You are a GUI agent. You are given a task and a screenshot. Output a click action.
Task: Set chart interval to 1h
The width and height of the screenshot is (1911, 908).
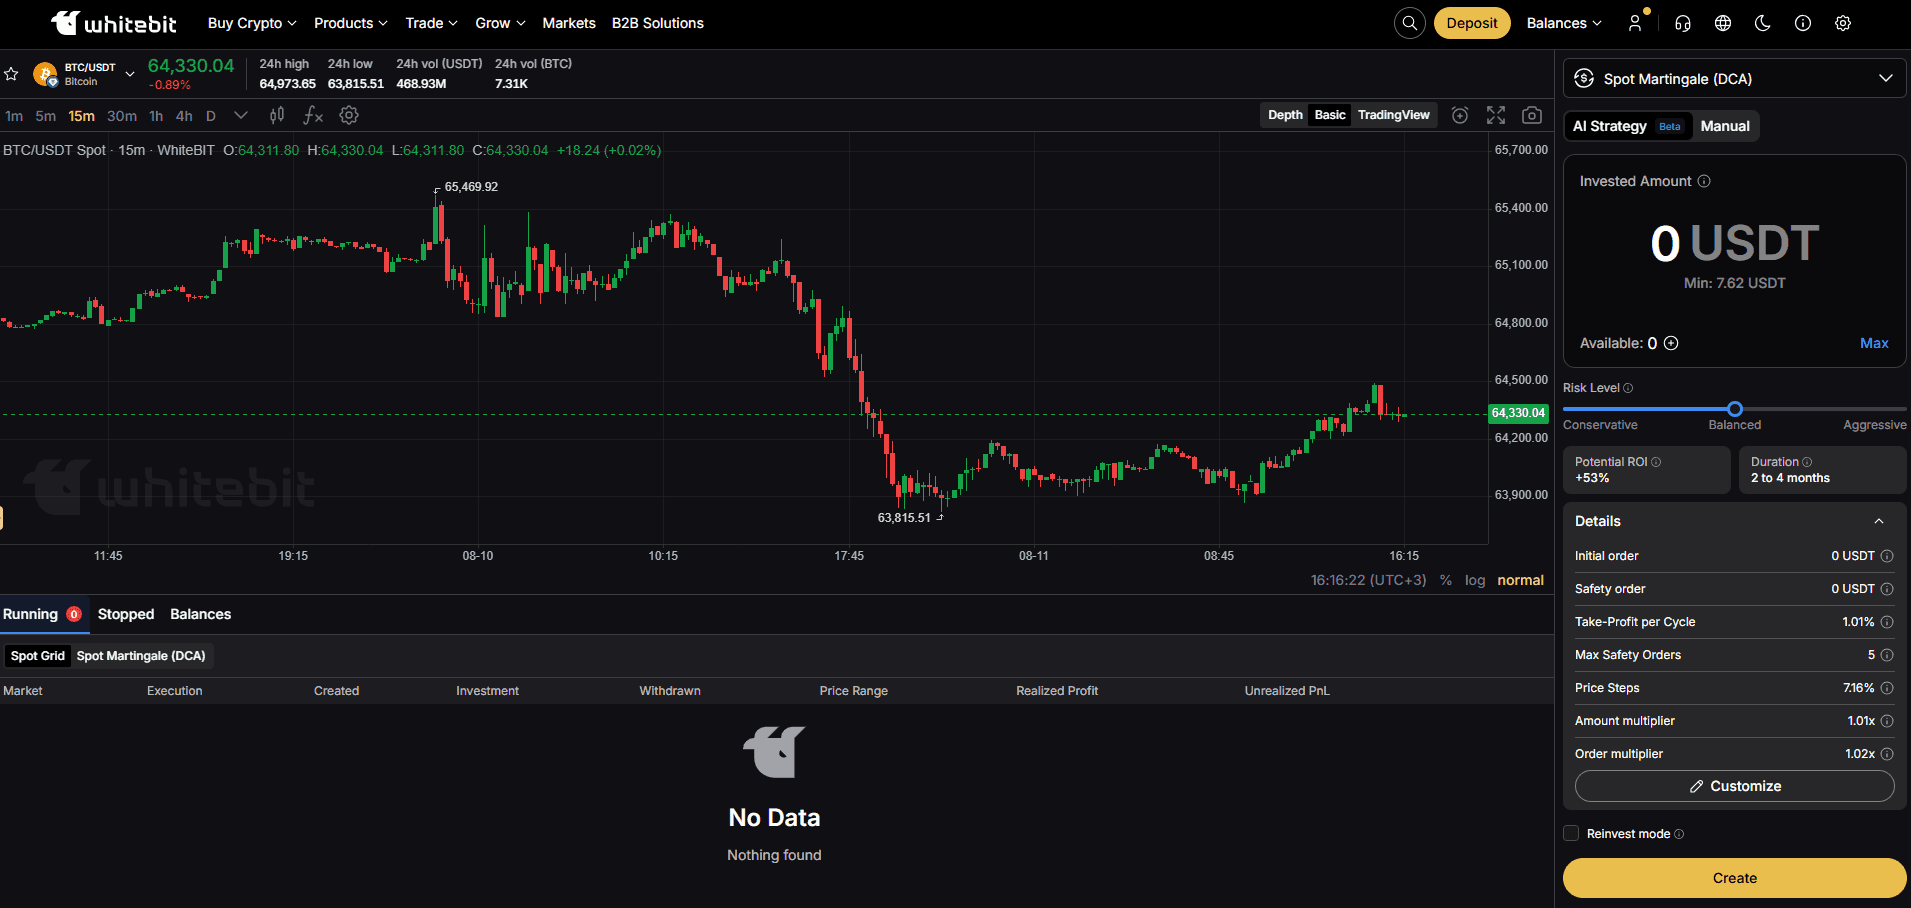[x=156, y=116]
